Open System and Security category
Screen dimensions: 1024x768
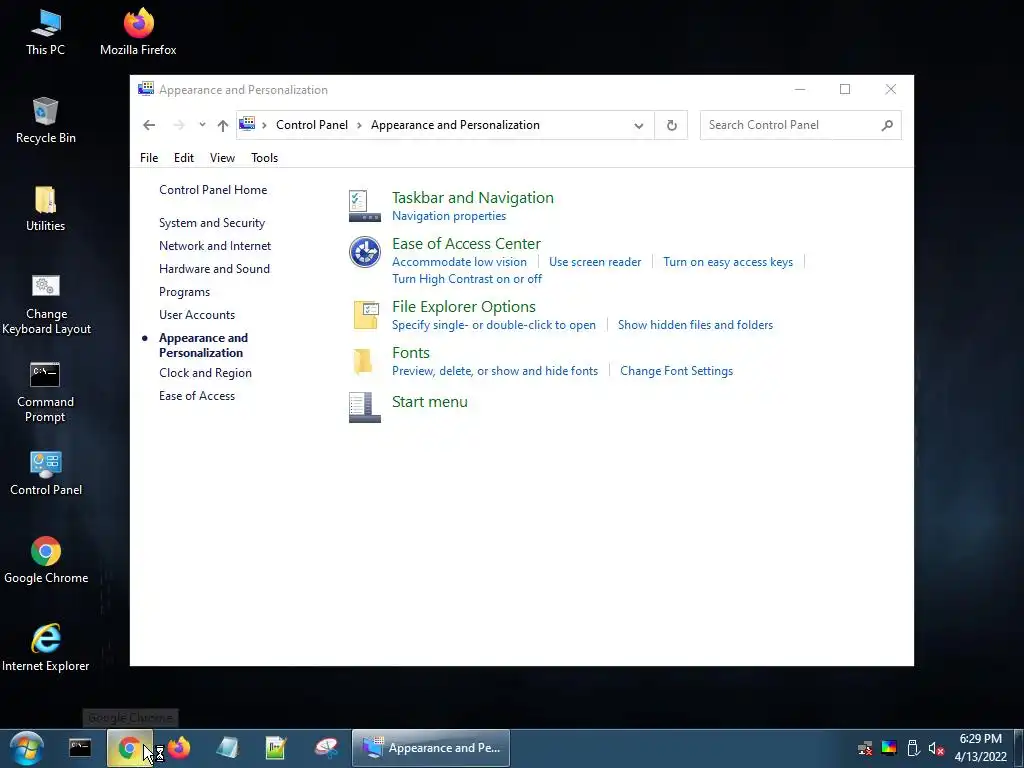click(x=212, y=223)
